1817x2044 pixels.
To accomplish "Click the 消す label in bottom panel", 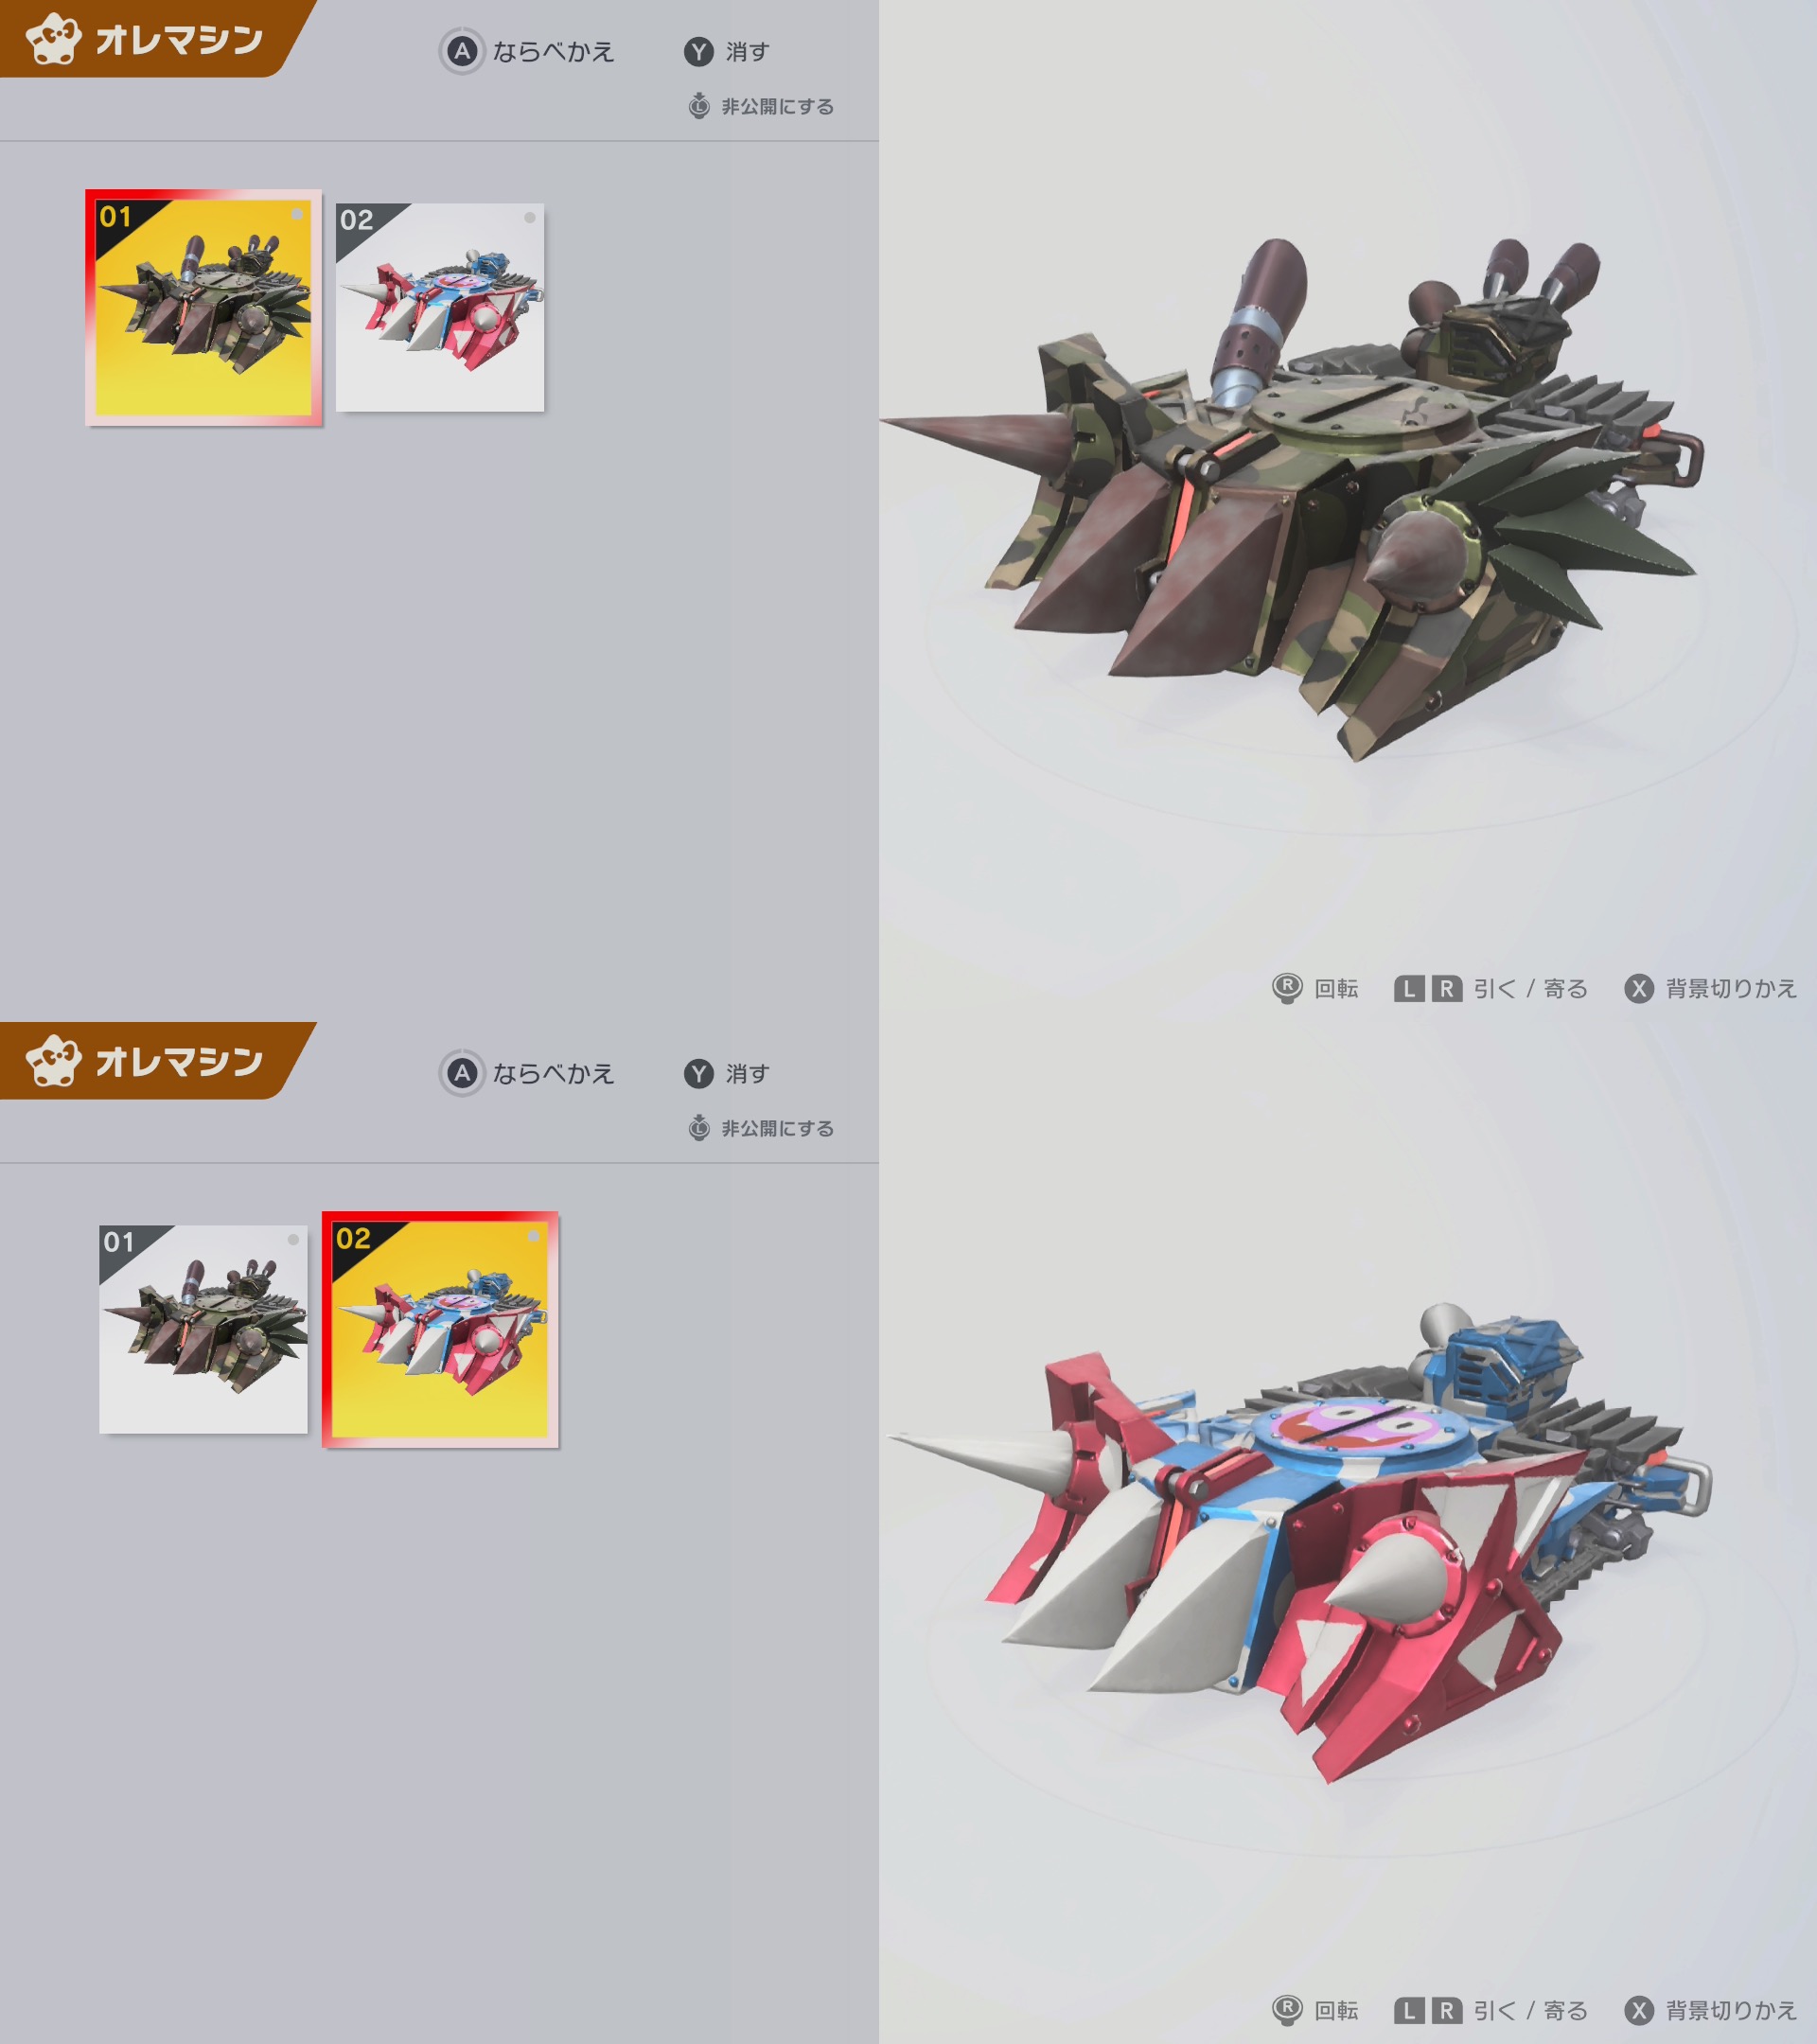I will 747,1074.
